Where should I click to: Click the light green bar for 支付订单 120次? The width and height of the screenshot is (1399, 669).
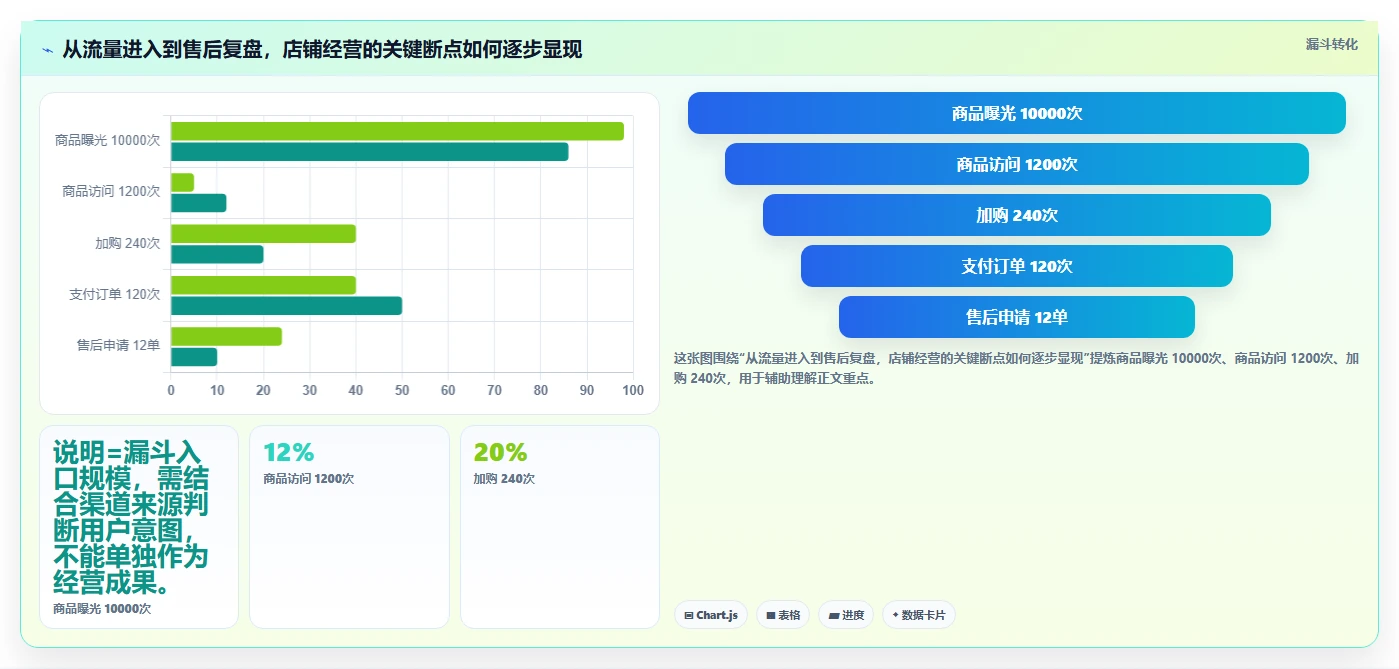point(263,285)
